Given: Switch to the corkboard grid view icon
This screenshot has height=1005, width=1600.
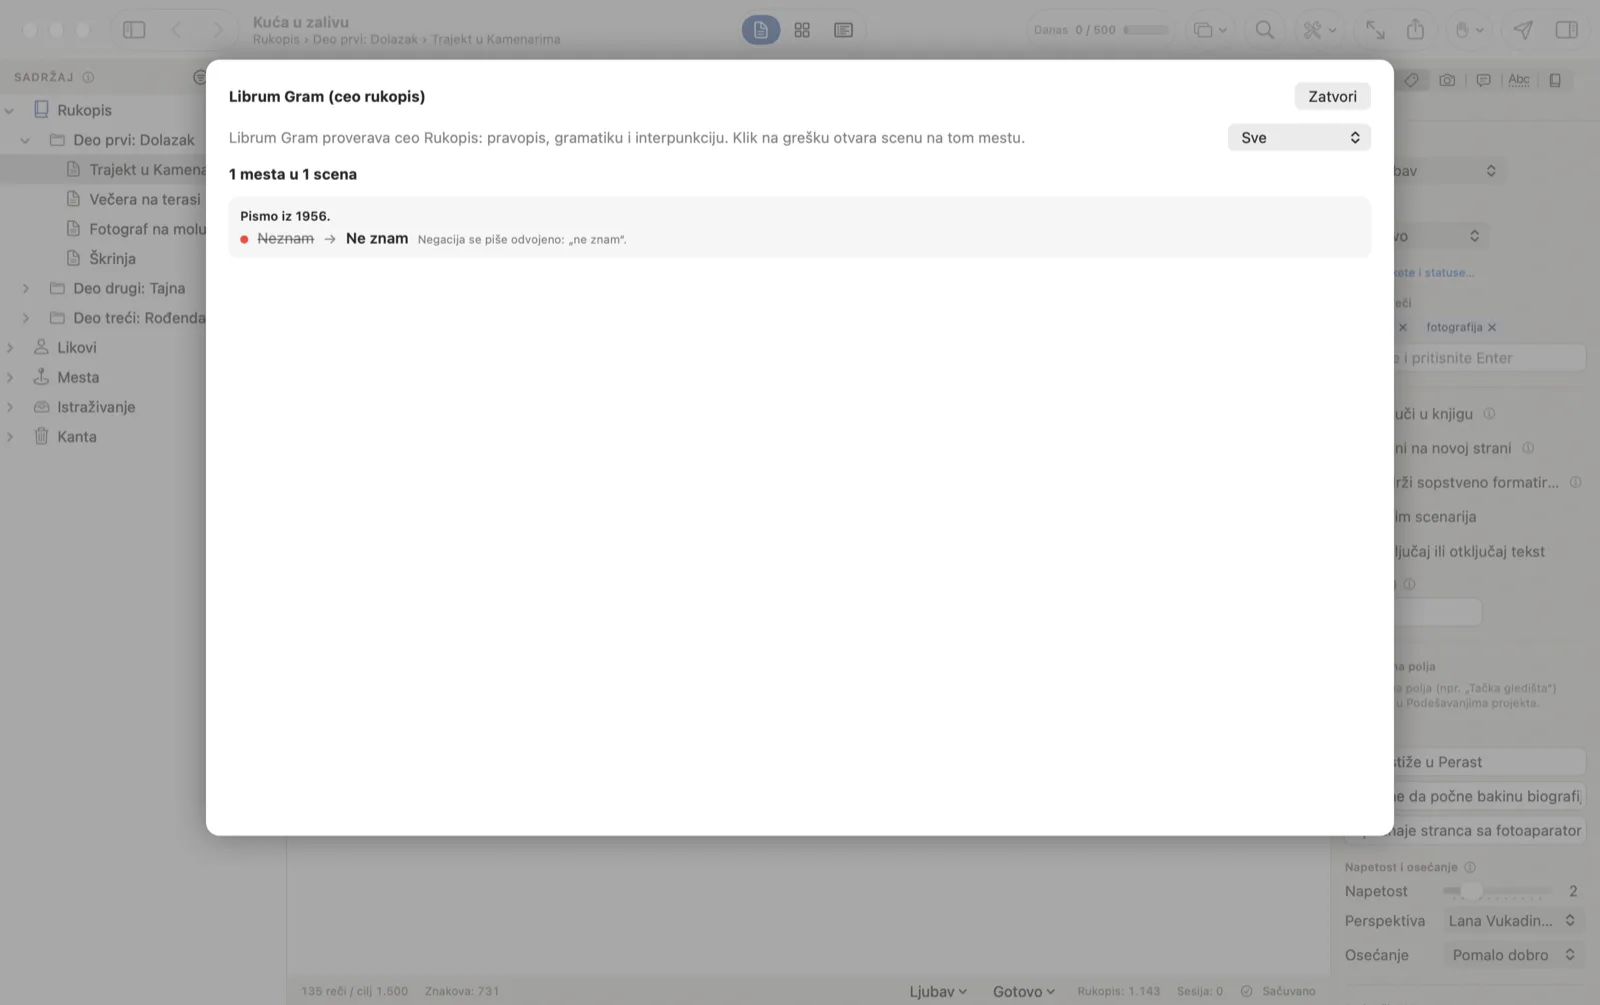Looking at the screenshot, I should point(802,30).
